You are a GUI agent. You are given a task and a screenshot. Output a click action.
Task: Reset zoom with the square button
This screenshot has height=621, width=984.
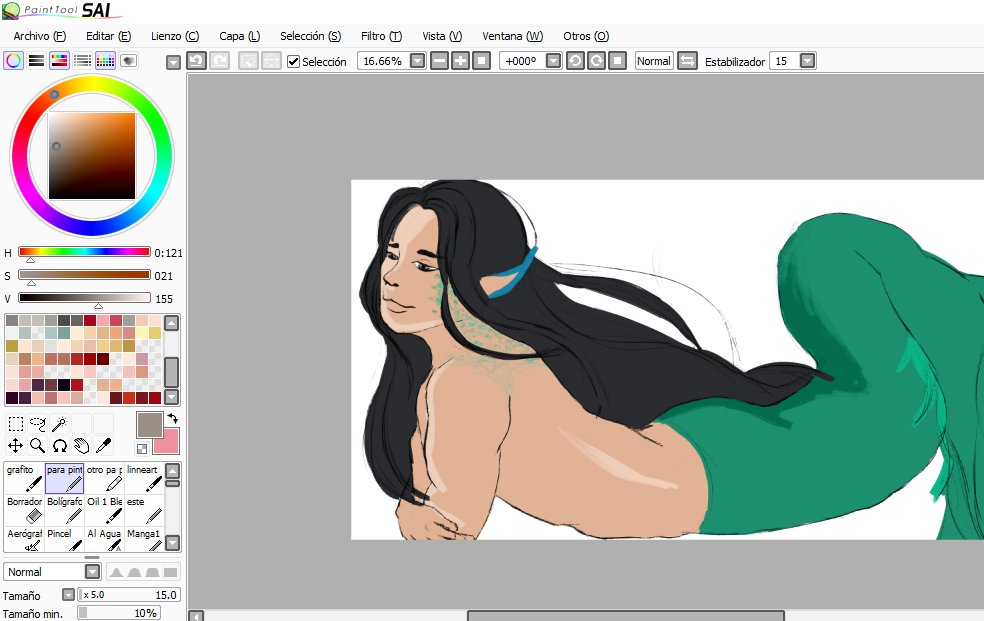(481, 61)
